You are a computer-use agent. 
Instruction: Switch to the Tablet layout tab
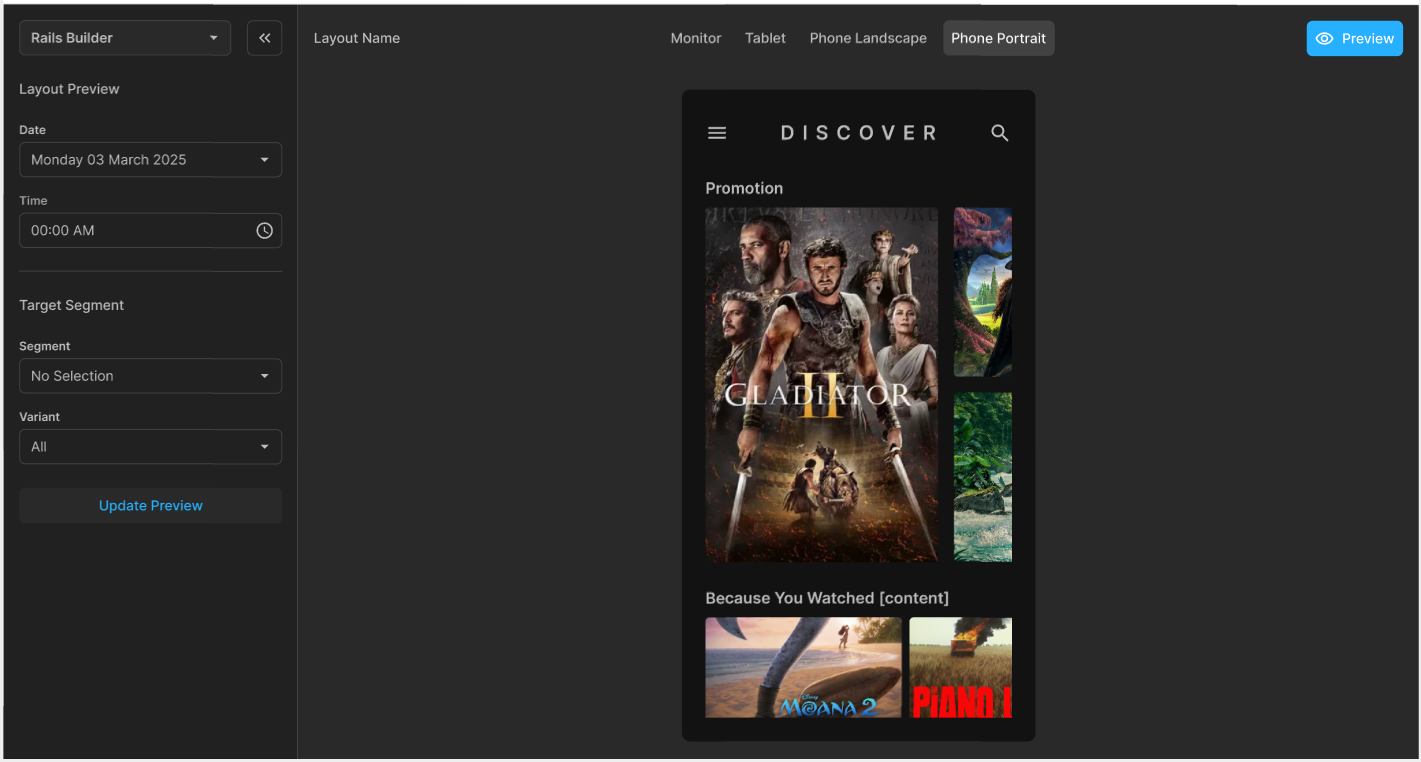(765, 38)
